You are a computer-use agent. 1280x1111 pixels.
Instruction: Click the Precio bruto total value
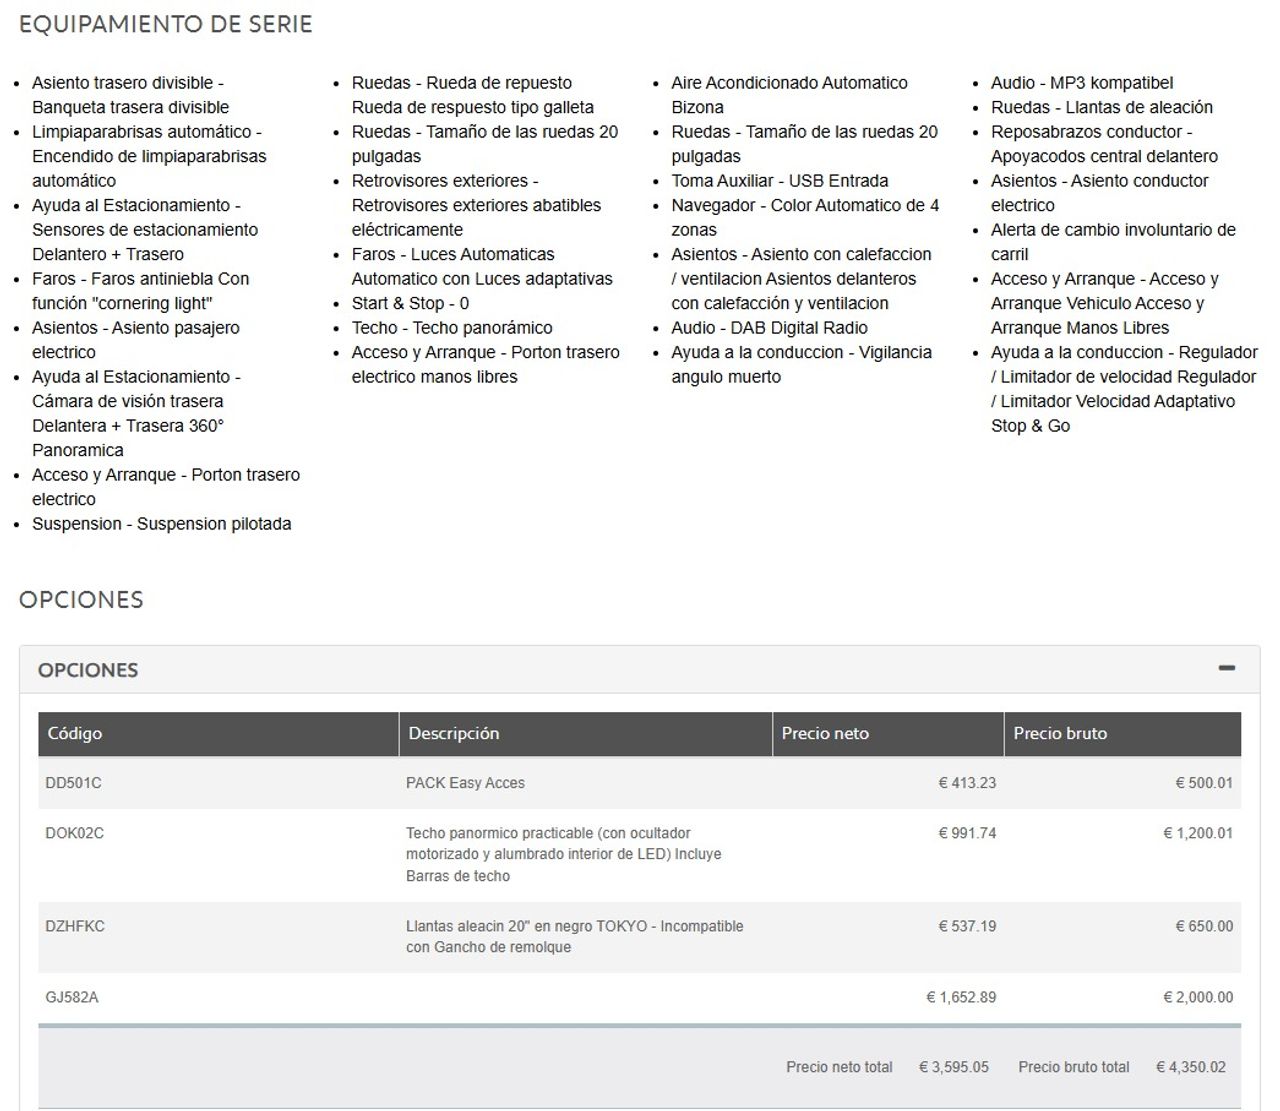click(x=1190, y=1067)
